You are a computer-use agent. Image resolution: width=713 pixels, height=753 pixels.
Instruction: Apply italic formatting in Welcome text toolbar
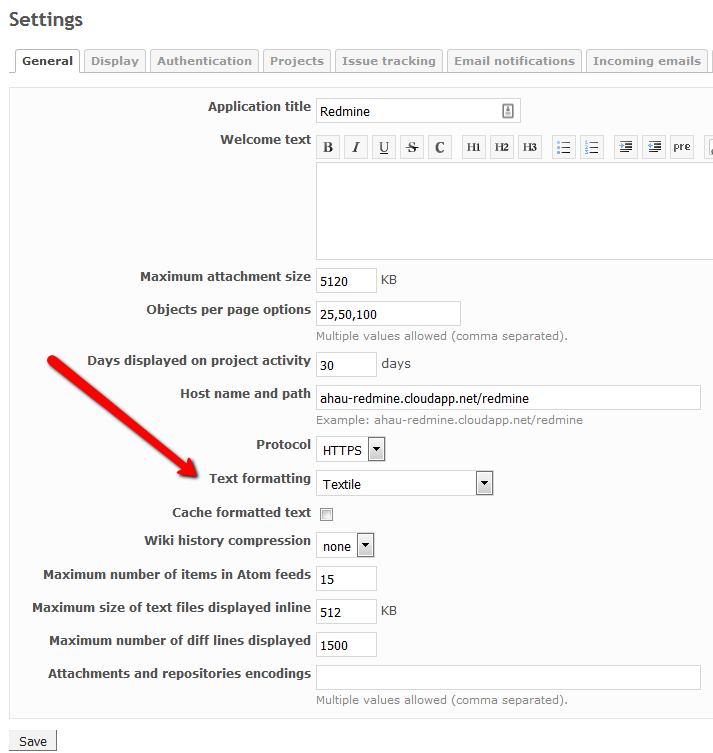(356, 147)
